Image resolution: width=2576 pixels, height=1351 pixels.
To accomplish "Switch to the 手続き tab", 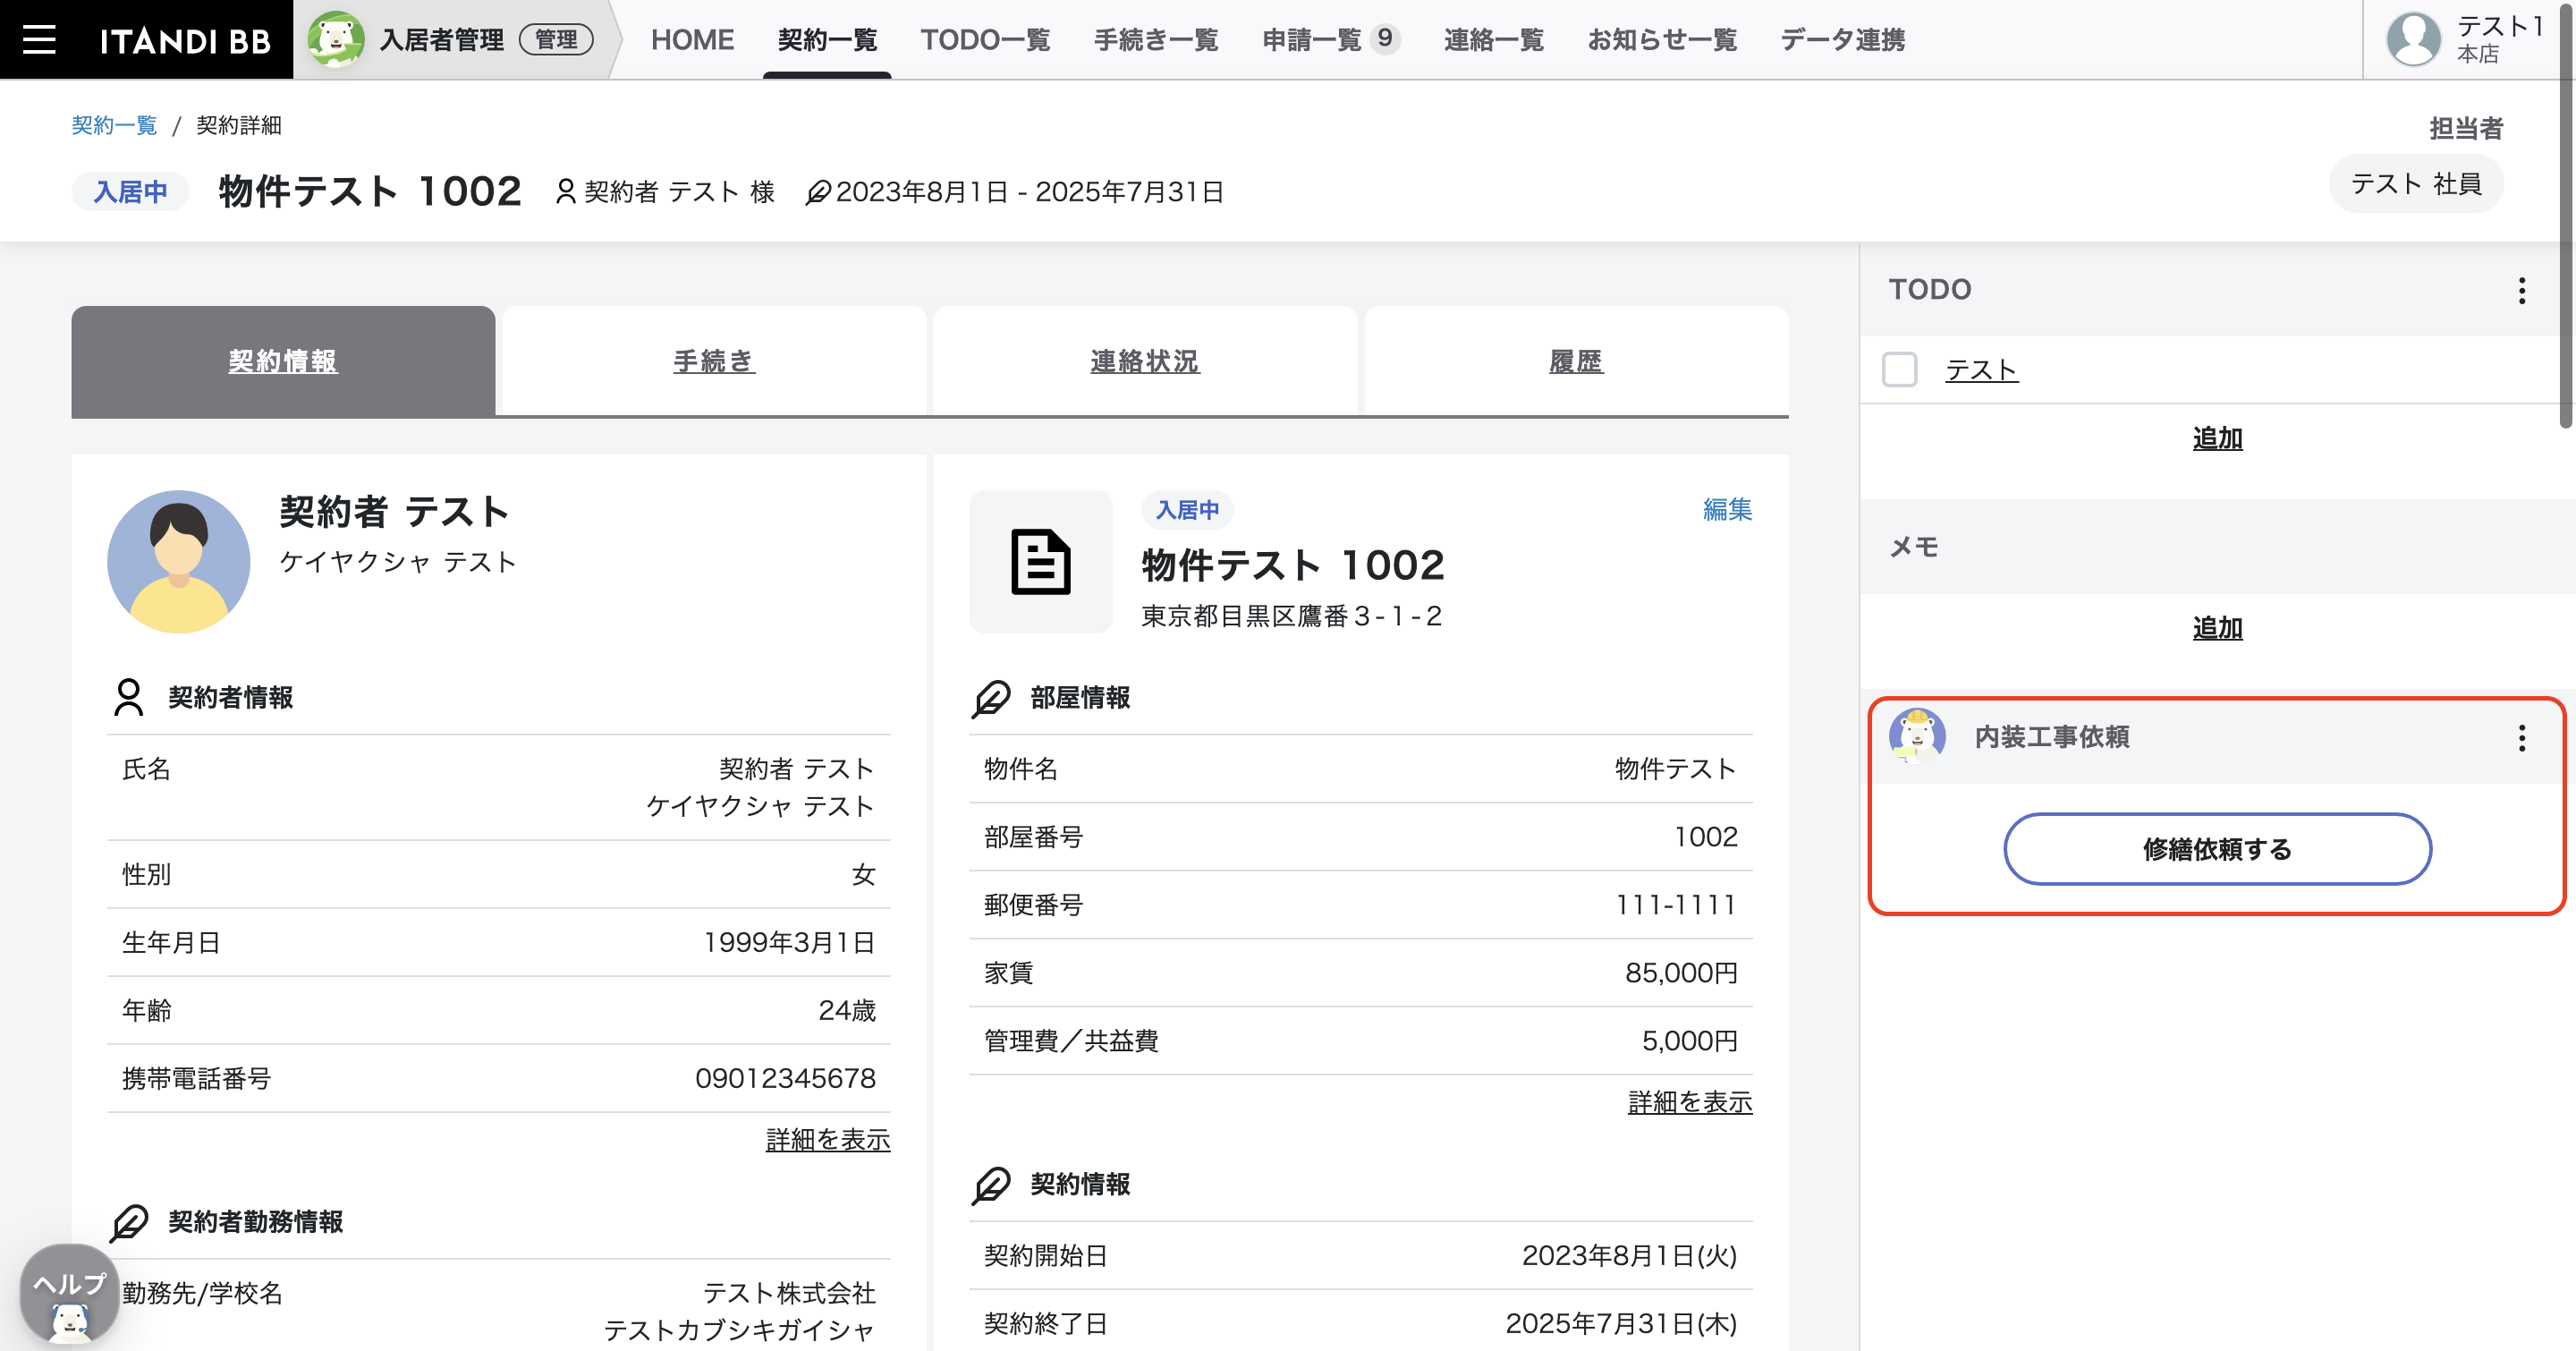I will click(714, 361).
